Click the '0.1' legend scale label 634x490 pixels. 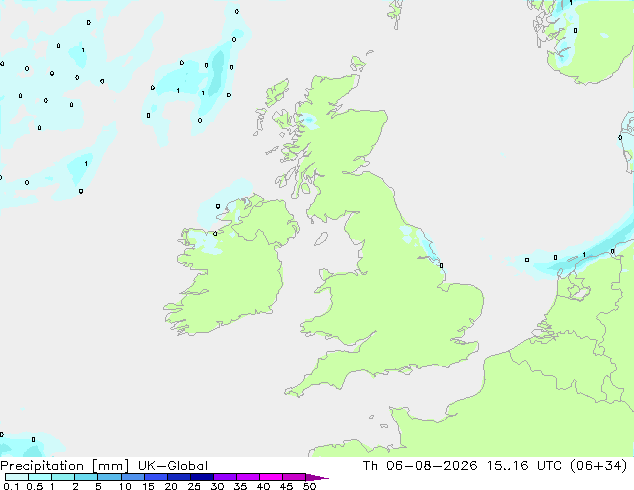click(11, 486)
